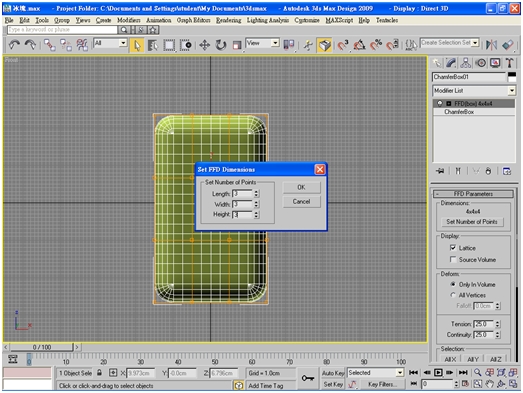Toggle the 3D Snaps magnet
This screenshot has height=393, width=523.
[343, 45]
